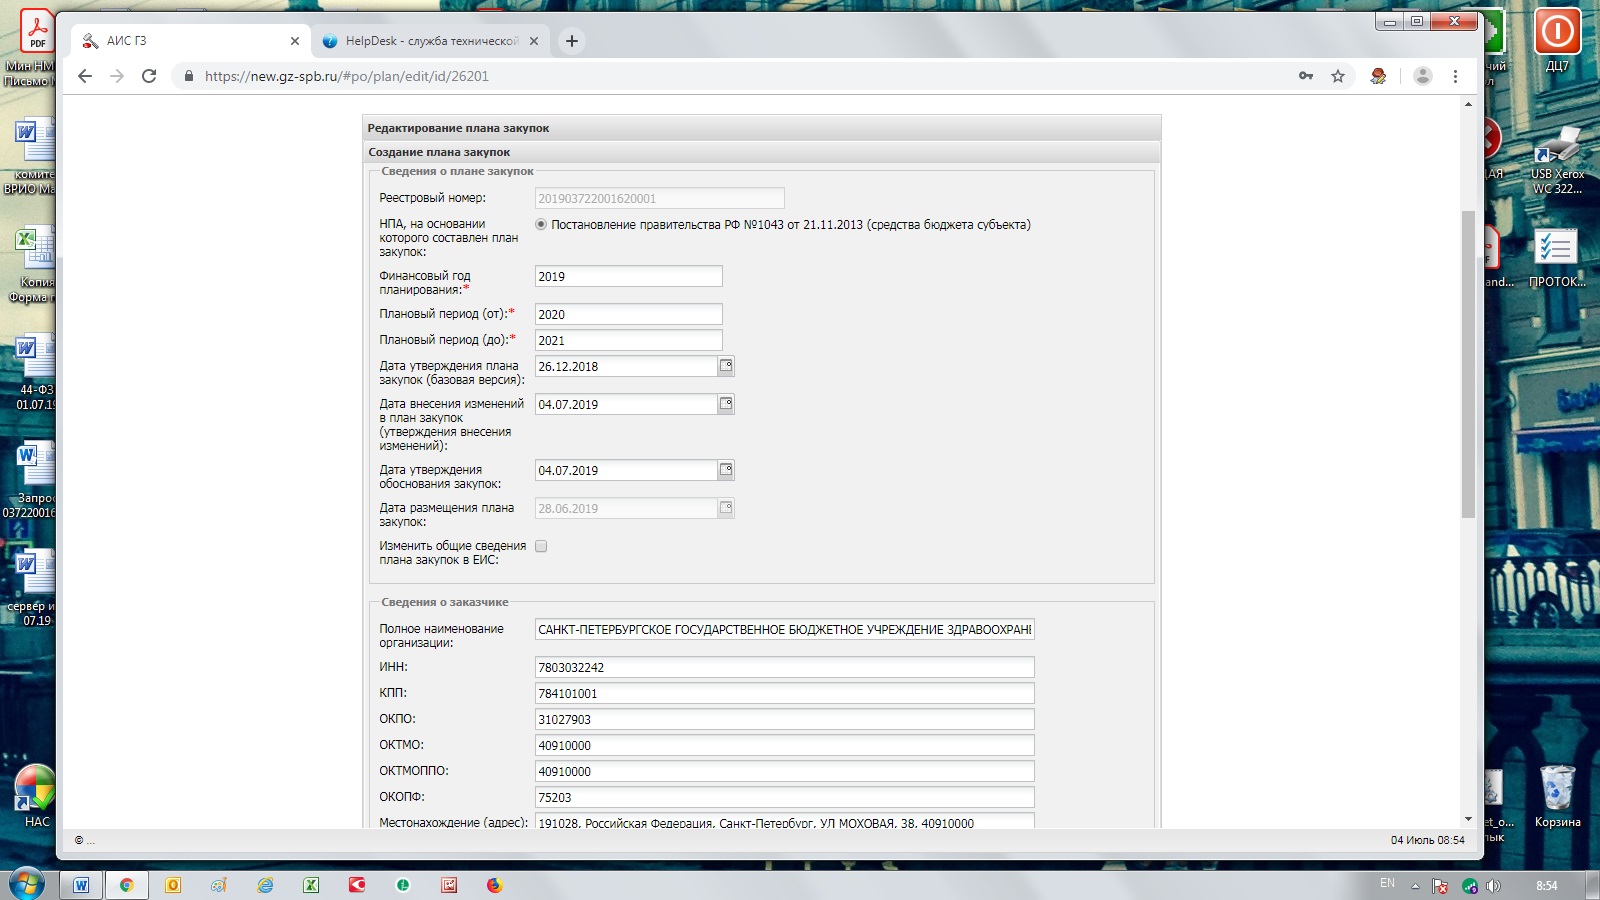Click the browser extension icon beside the bookmark star
Viewport: 1600px width, 900px height.
[1378, 76]
